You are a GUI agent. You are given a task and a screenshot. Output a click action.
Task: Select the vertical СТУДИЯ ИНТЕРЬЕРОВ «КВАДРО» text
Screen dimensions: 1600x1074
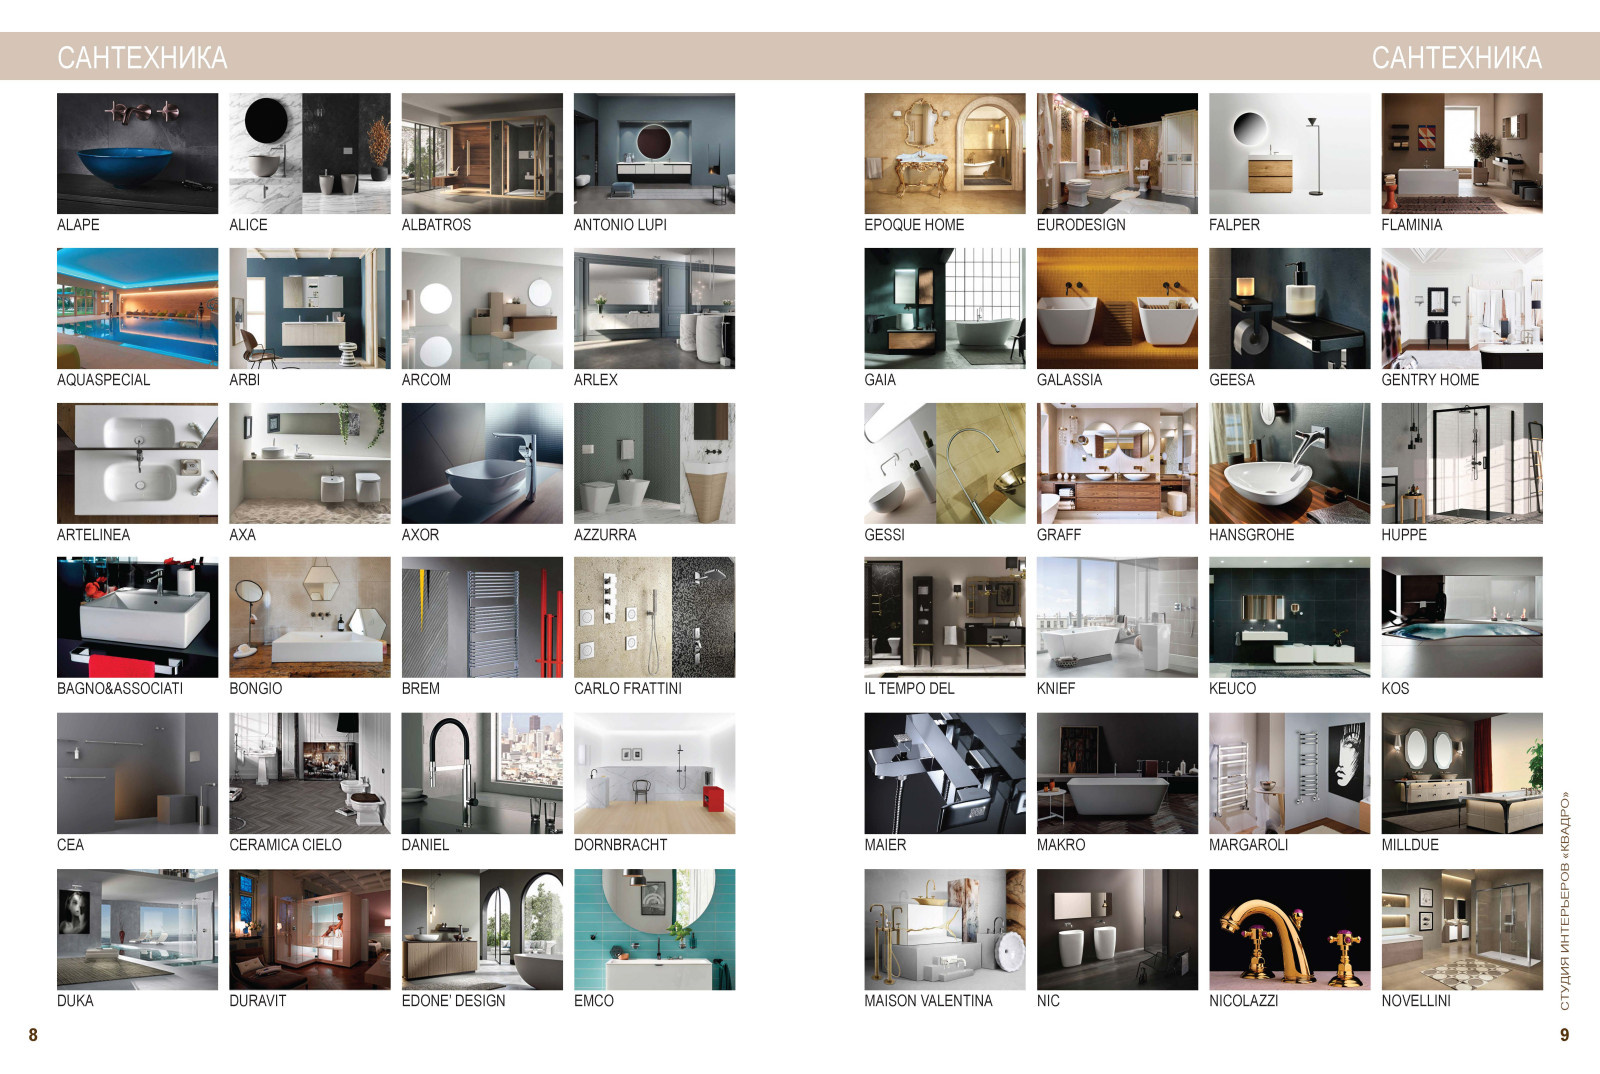tap(1565, 901)
